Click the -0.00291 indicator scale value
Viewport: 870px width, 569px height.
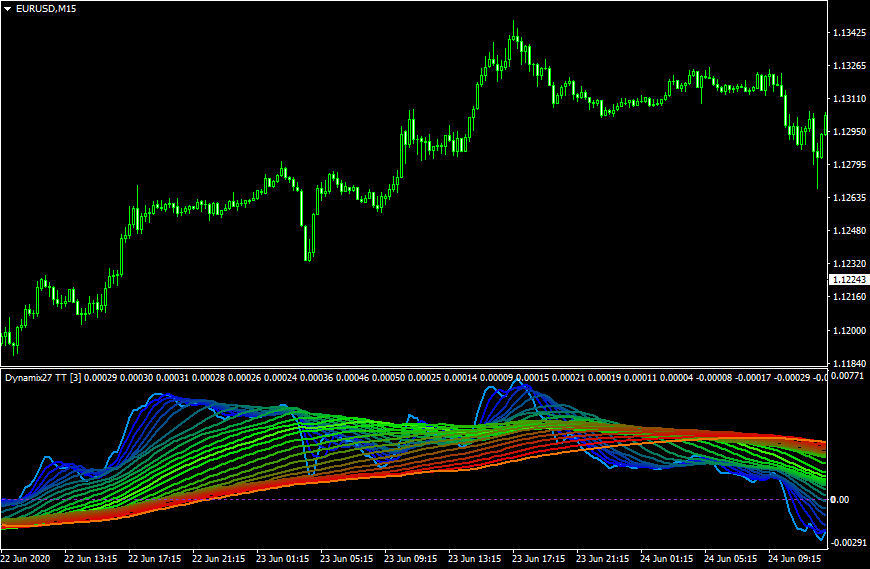848,541
